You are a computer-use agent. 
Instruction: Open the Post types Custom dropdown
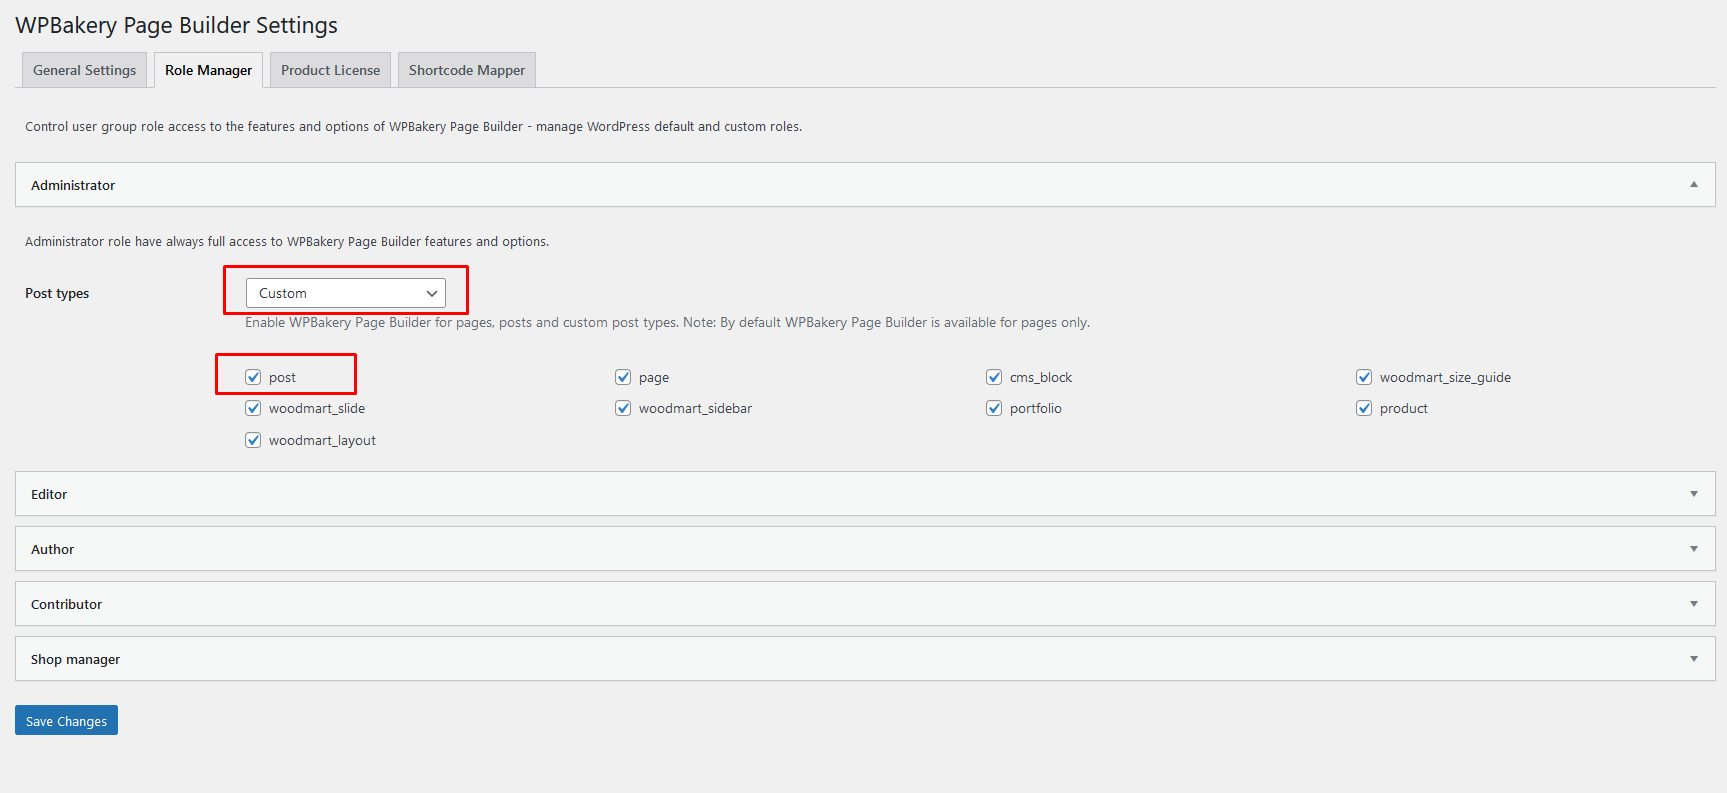tap(346, 293)
